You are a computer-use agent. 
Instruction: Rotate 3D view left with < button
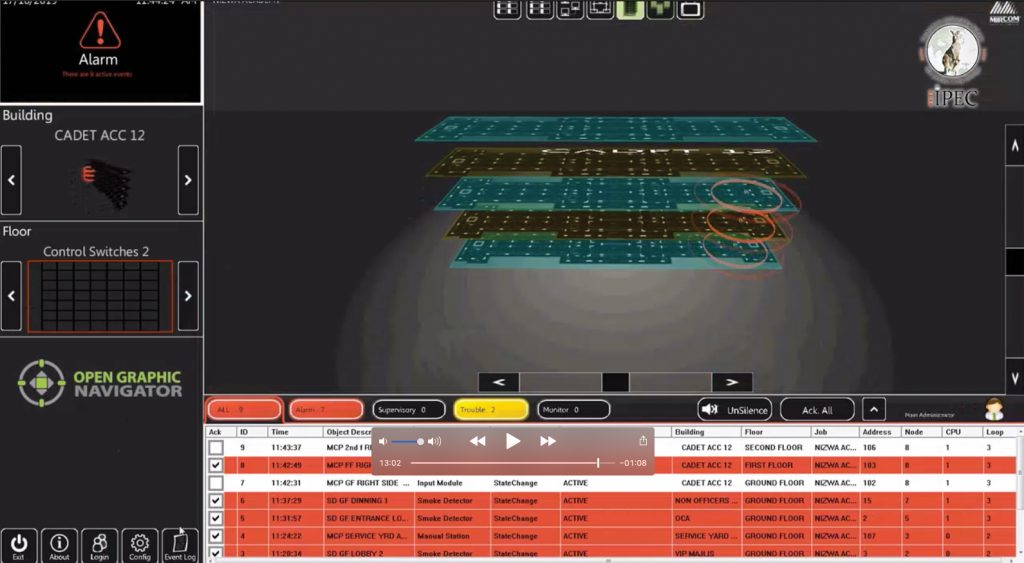click(x=499, y=382)
